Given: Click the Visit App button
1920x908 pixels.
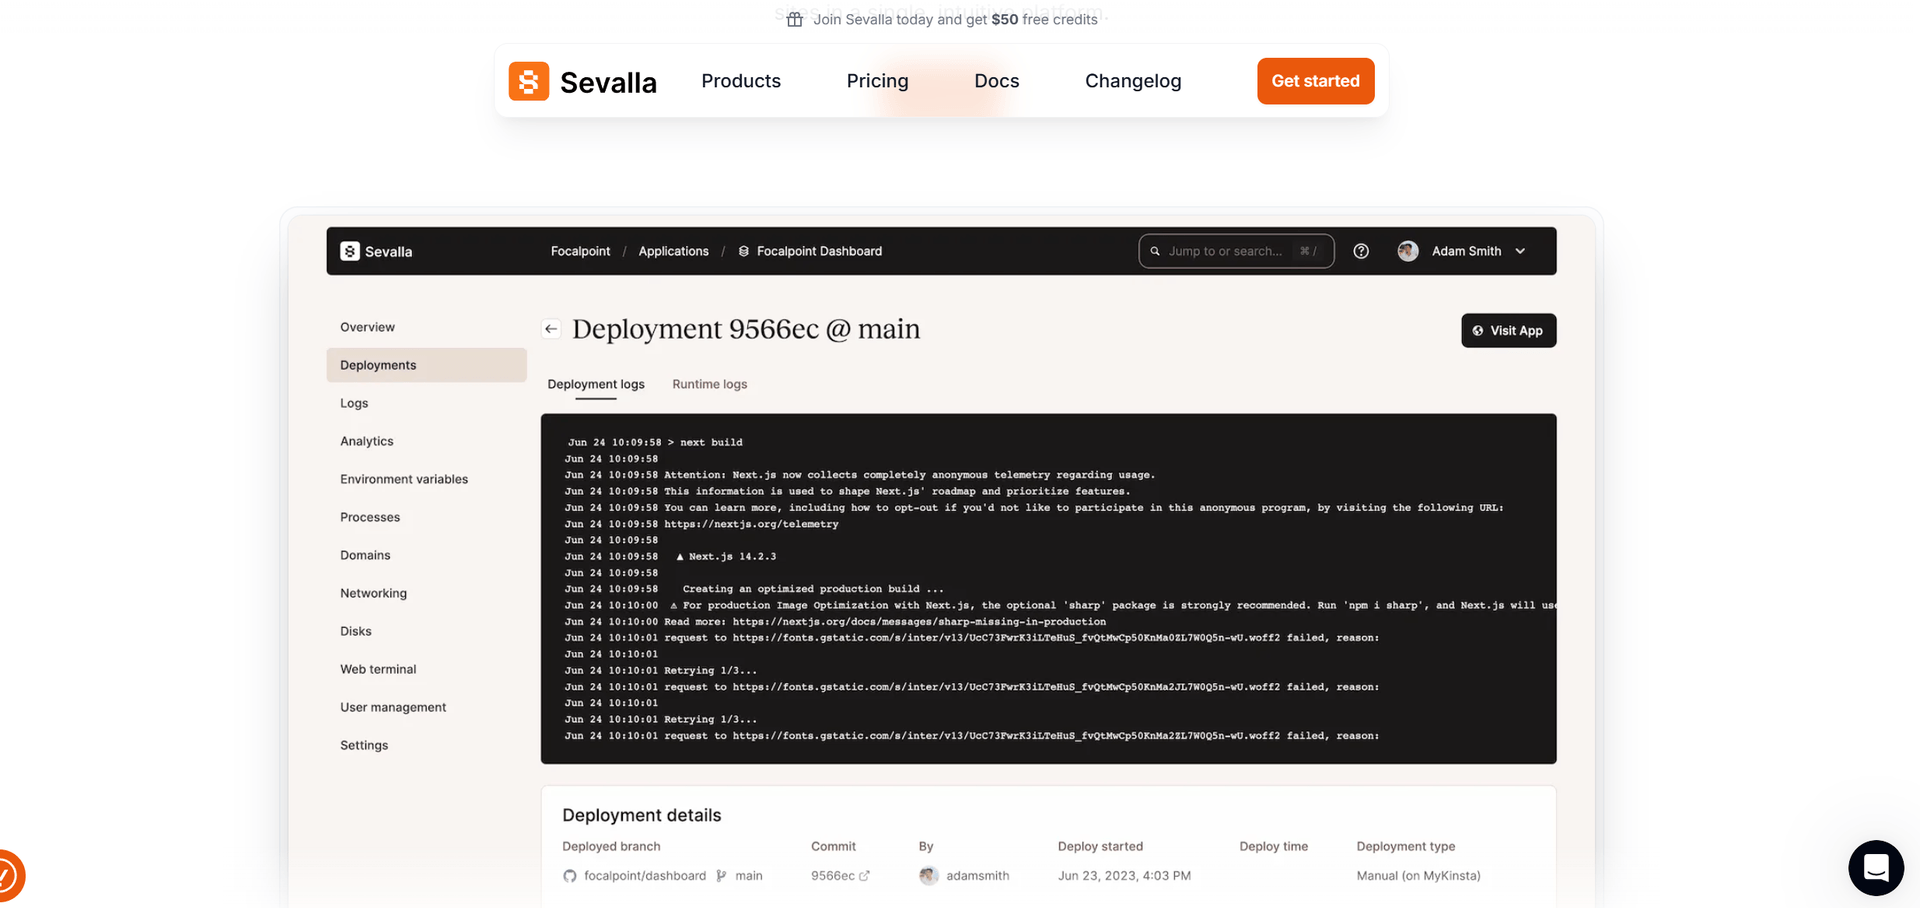Looking at the screenshot, I should point(1508,331).
